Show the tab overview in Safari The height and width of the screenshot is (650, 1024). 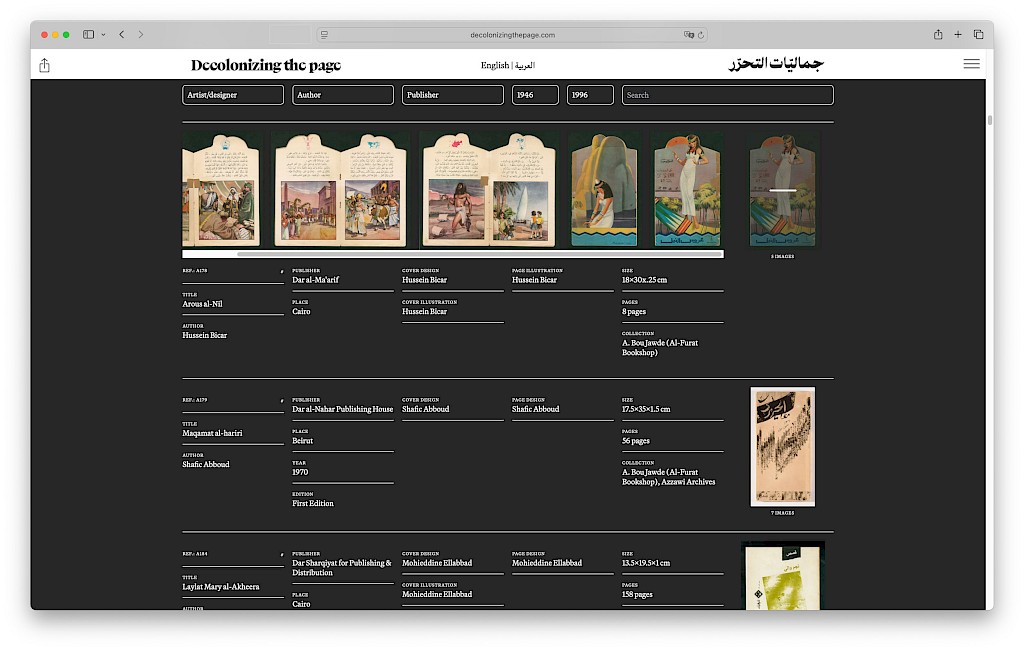tap(978, 34)
